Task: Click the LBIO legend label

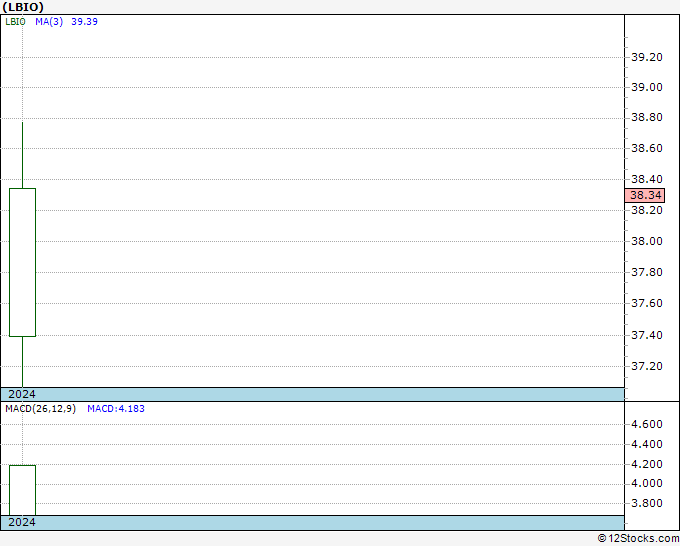Action: (x=15, y=22)
